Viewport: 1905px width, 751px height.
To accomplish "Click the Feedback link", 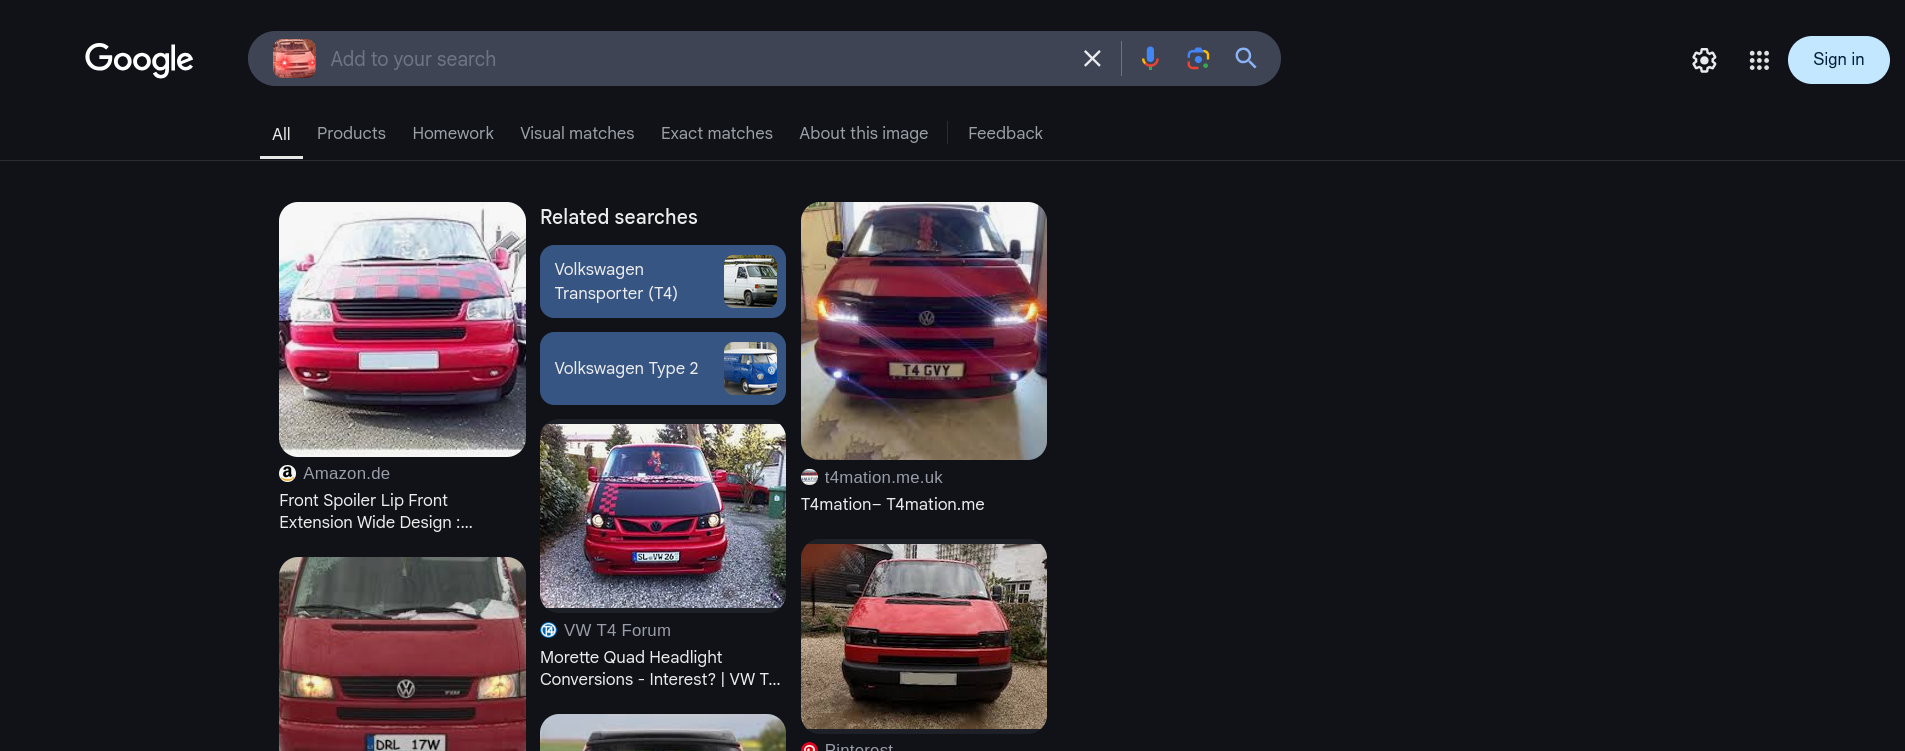I will 1005,134.
